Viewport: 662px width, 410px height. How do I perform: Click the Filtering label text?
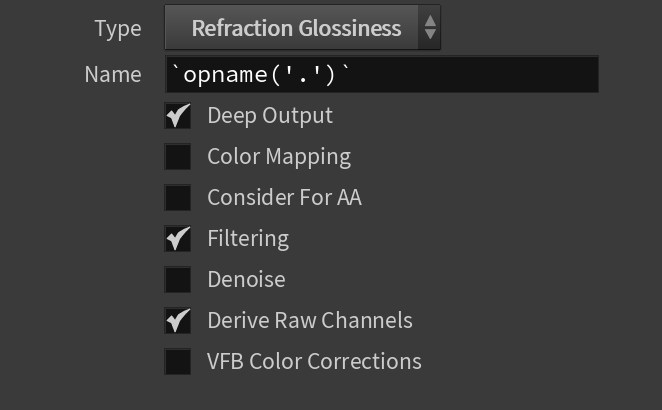click(x=248, y=239)
